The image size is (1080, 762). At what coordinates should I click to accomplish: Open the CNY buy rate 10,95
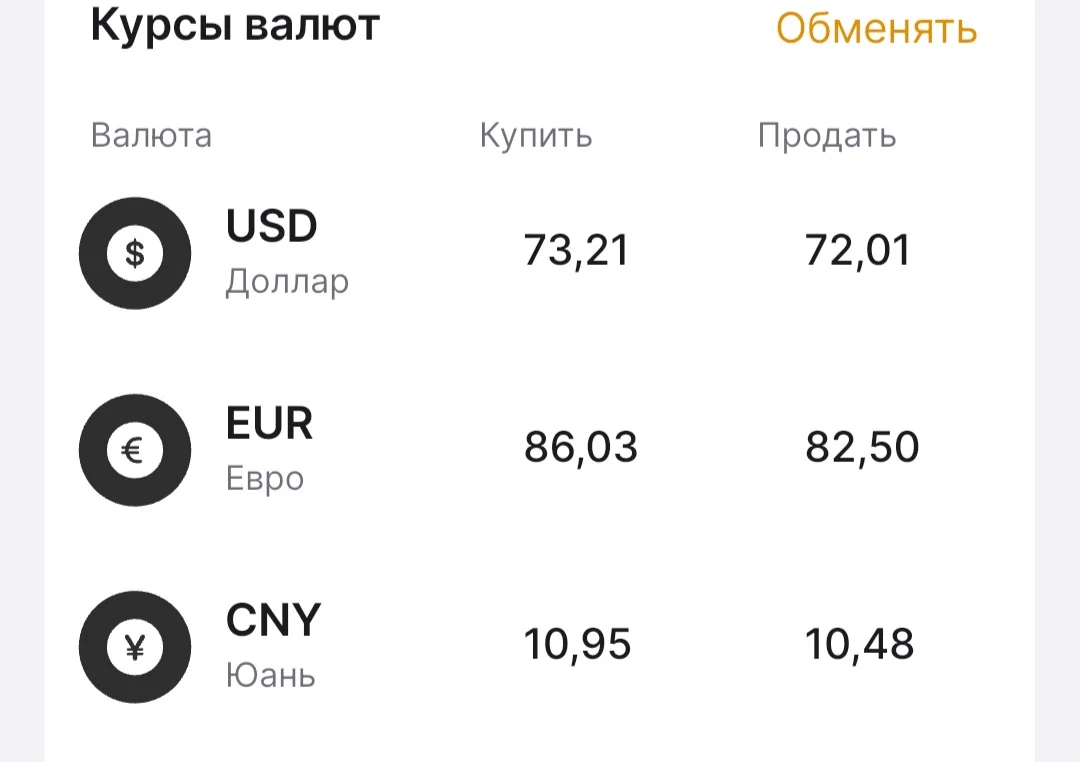[577, 644]
